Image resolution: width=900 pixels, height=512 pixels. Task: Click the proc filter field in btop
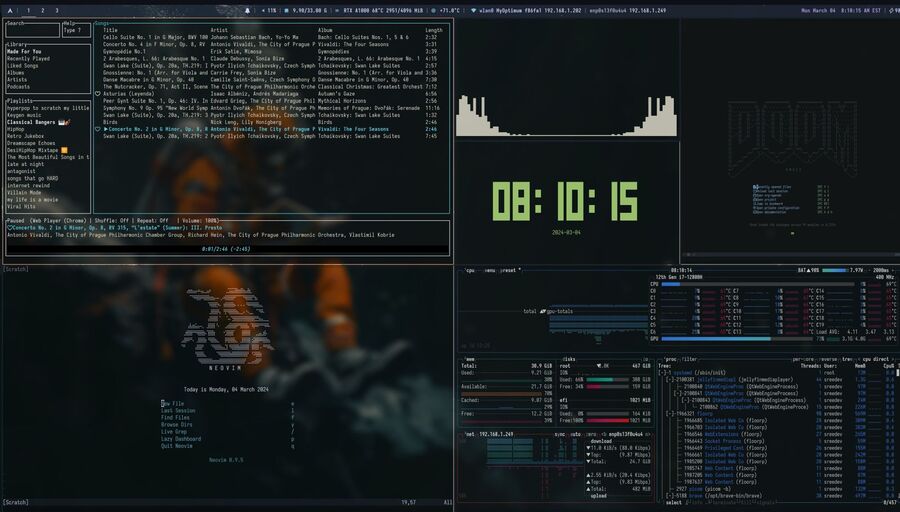point(689,359)
